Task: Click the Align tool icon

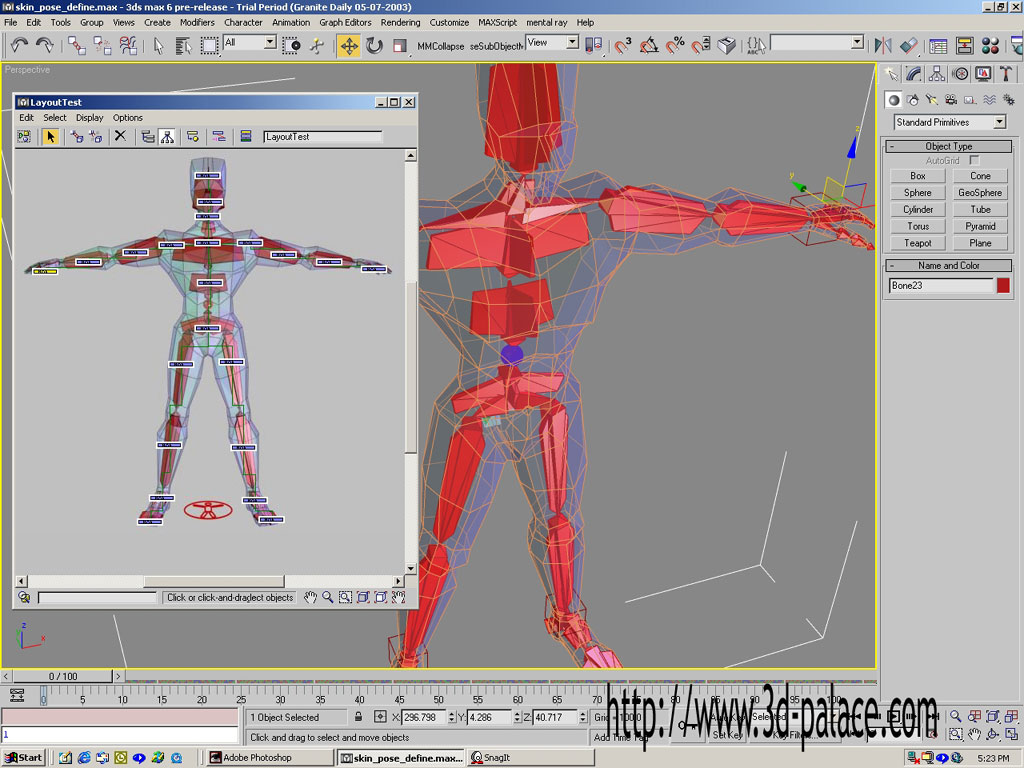Action: (x=908, y=45)
